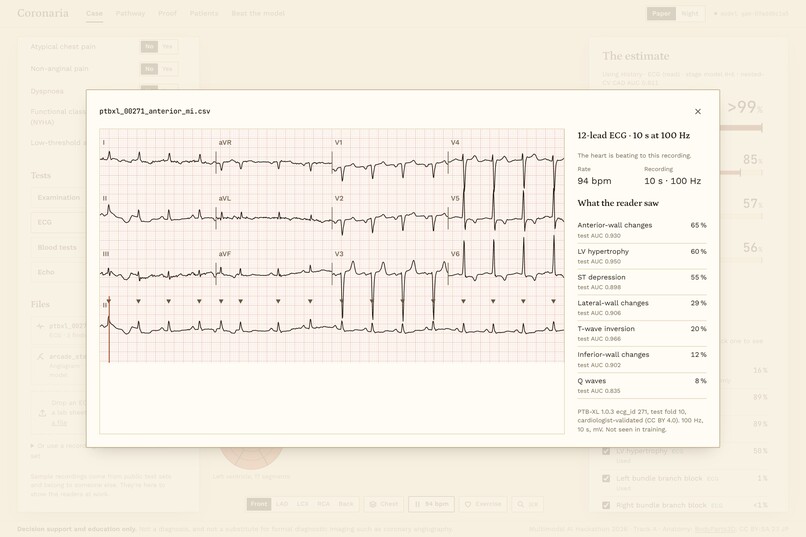The height and width of the screenshot is (537, 806).
Task: Click the model status label at top right
Action: (751, 13)
